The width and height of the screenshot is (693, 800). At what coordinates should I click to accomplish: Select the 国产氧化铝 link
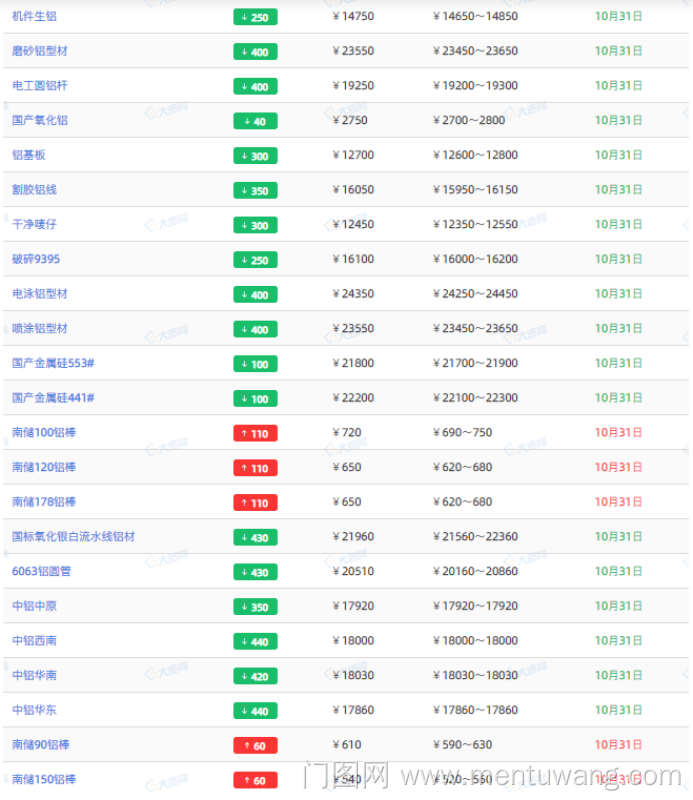pos(40,120)
